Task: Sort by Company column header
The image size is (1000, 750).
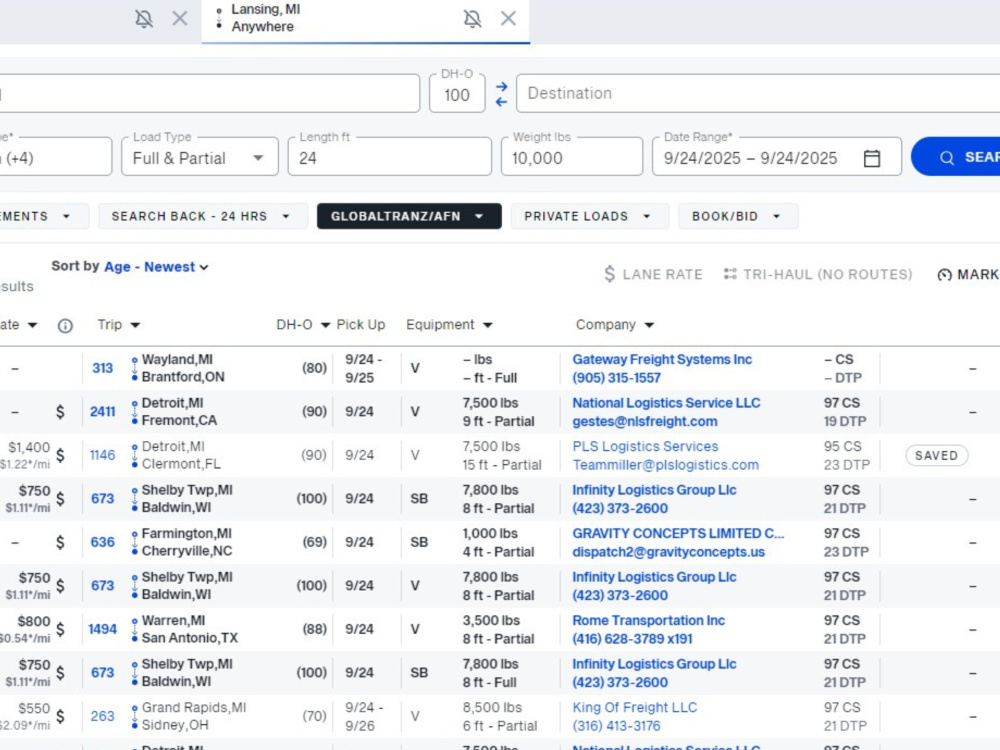Action: tap(615, 325)
